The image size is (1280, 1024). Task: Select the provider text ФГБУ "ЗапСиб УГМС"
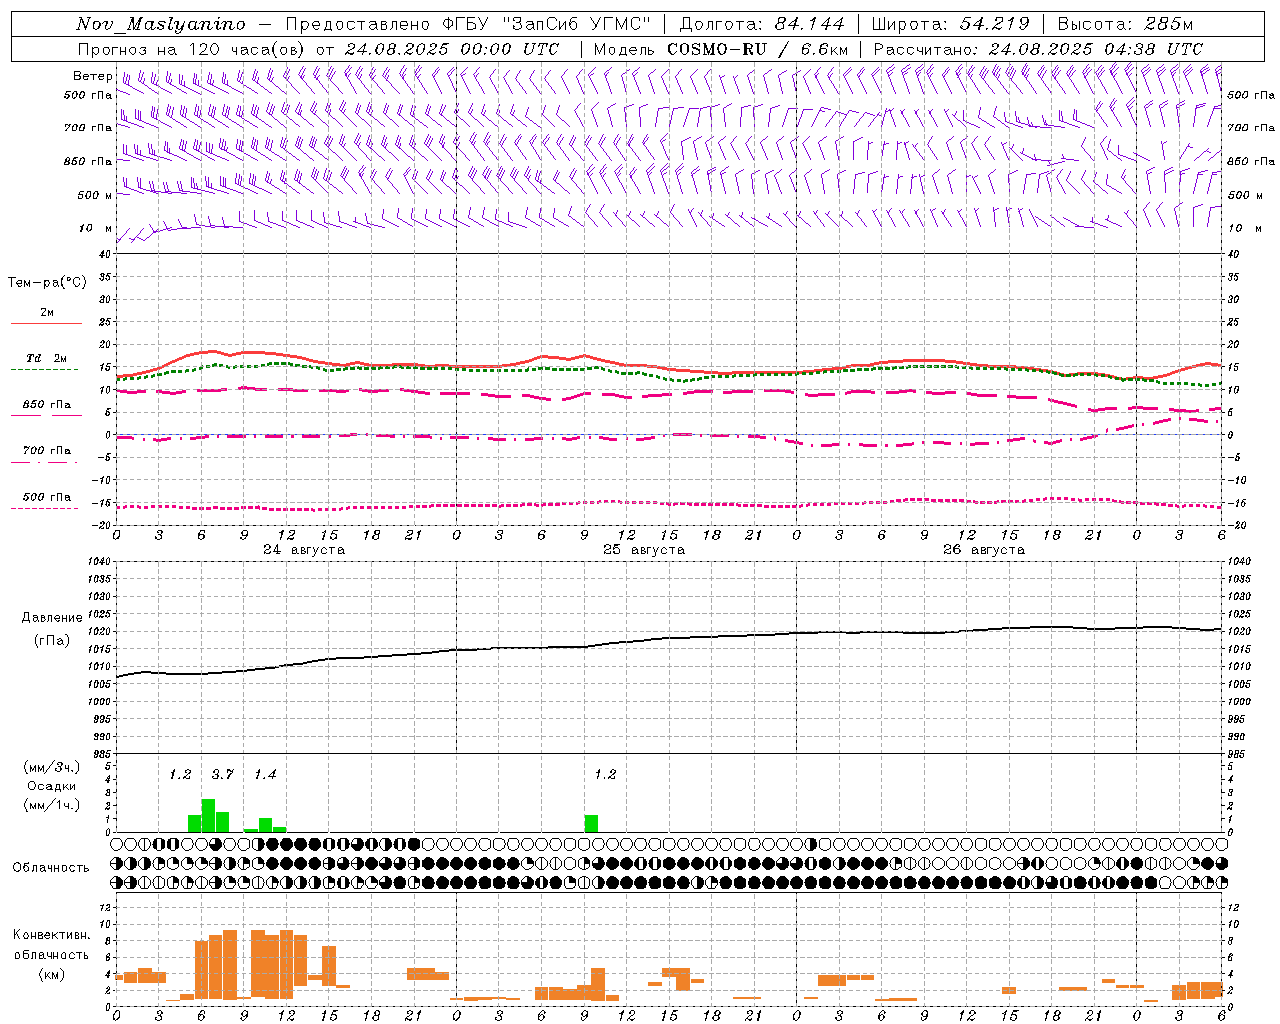pos(548,24)
